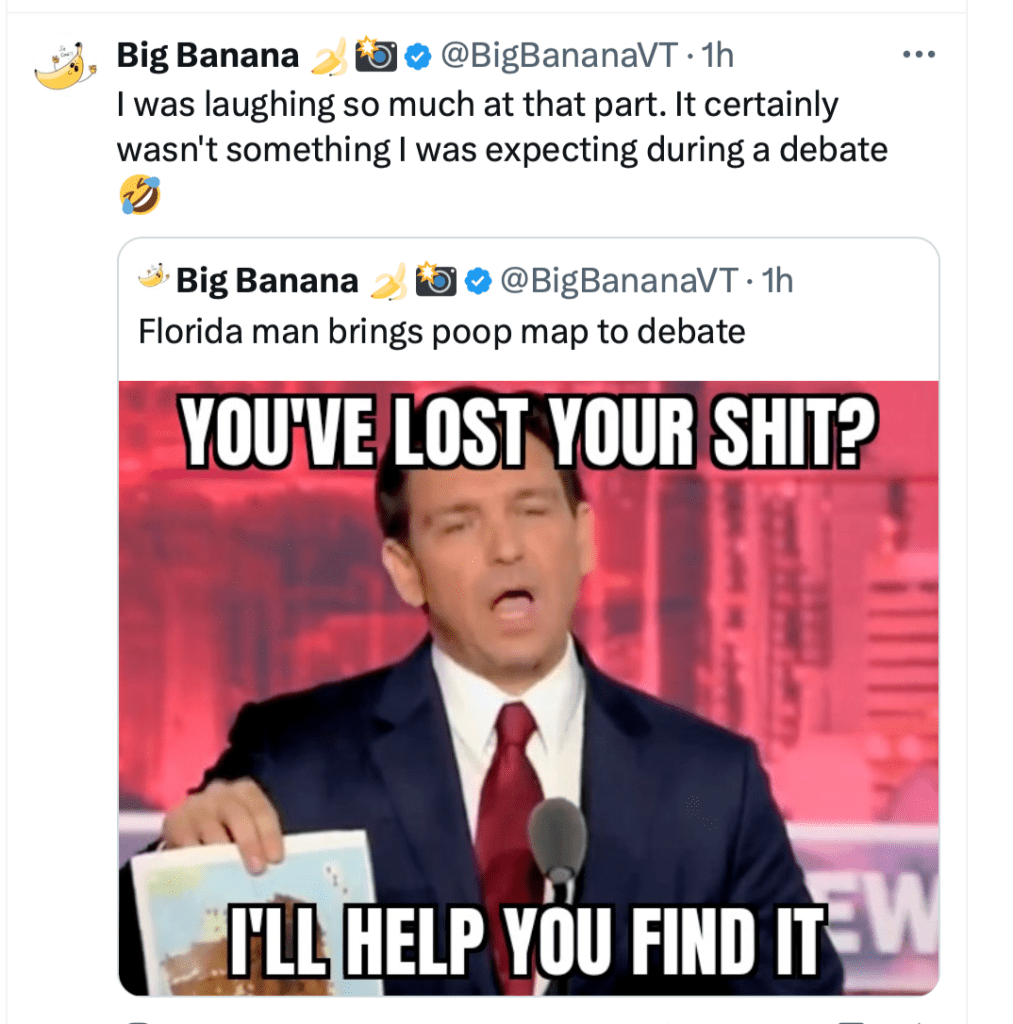Open the main tweet's 1h timestamp
Viewport: 1013px width, 1024px height.
click(717, 56)
